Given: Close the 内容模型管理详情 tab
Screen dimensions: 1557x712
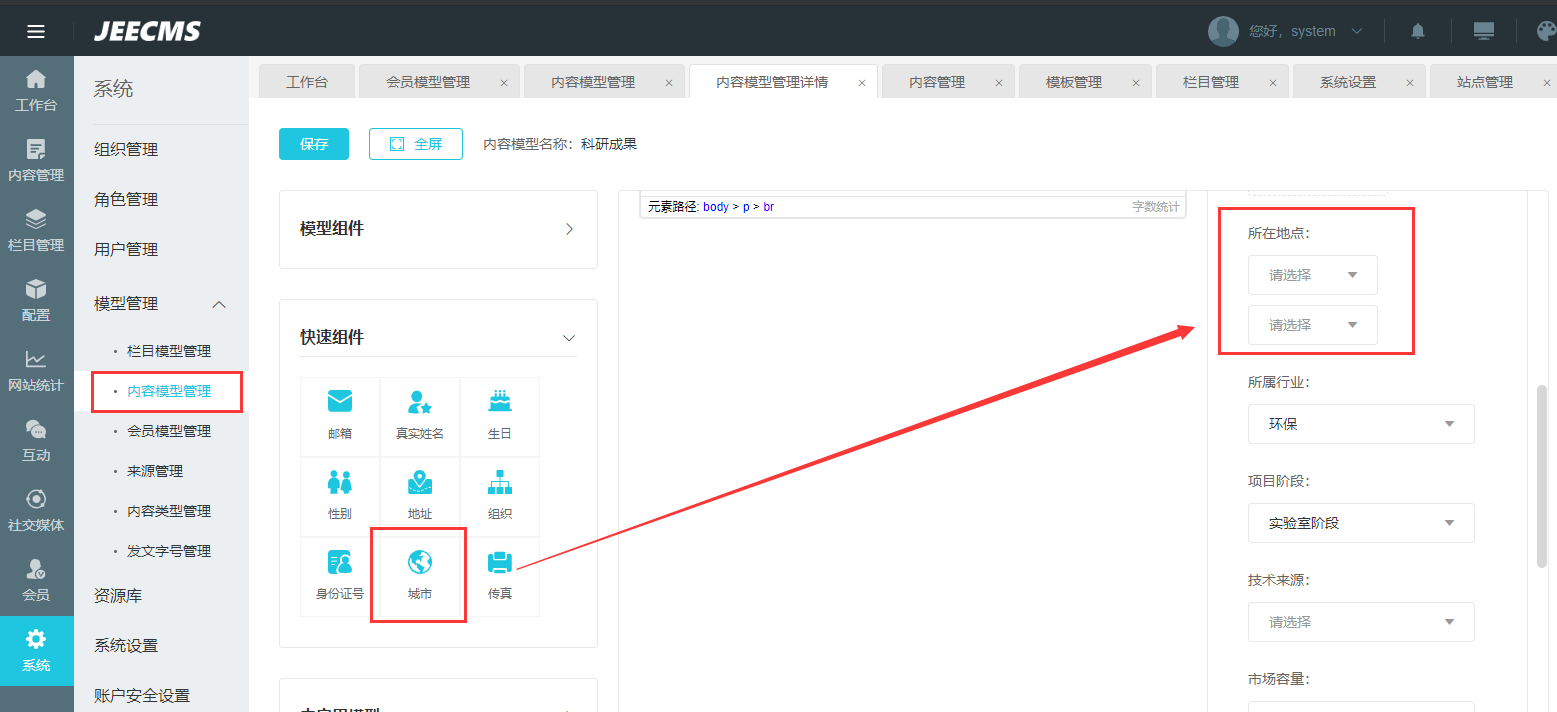Looking at the screenshot, I should (x=862, y=83).
